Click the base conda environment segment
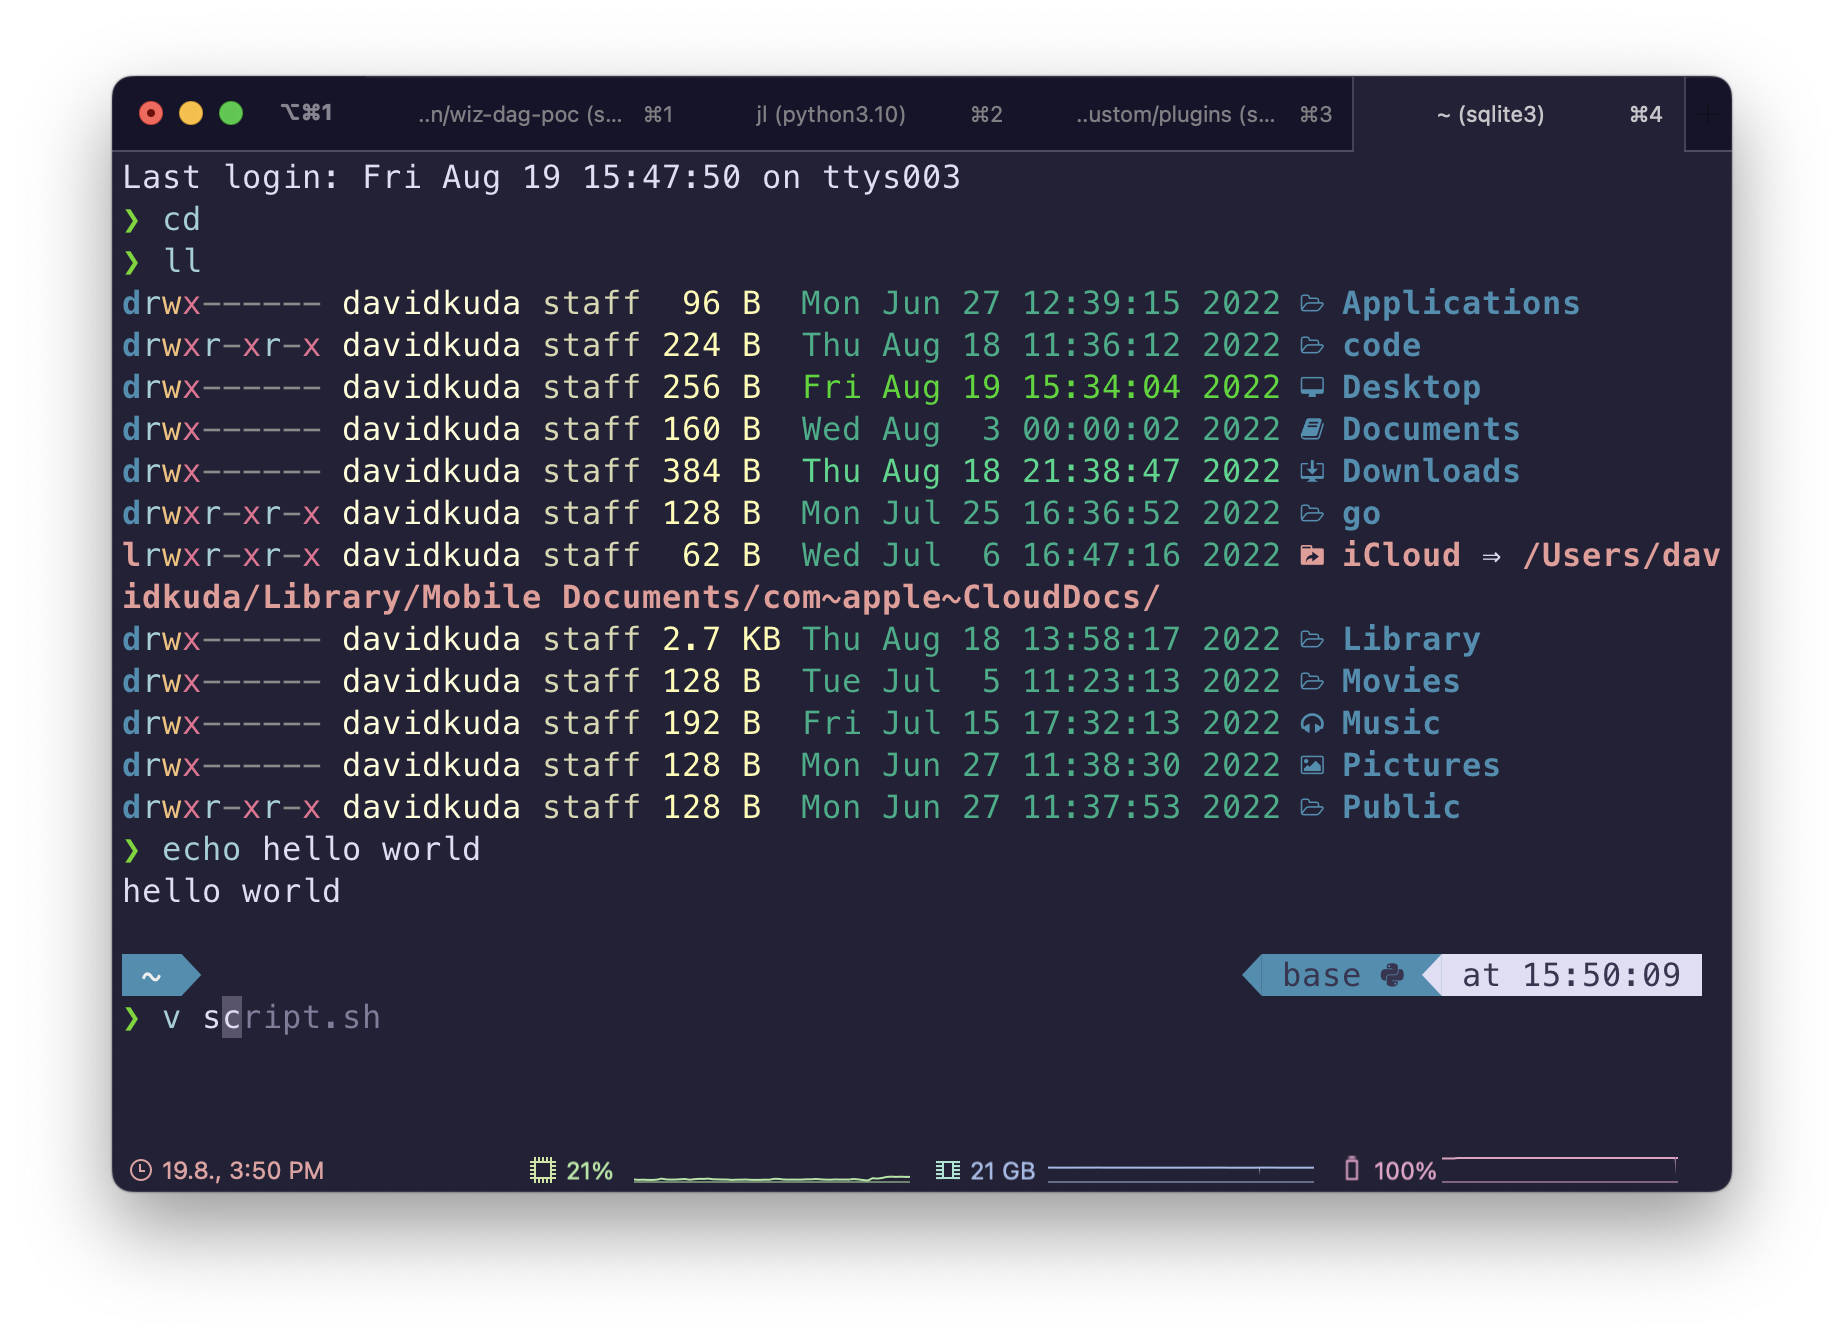This screenshot has height=1340, width=1844. coord(1340,975)
